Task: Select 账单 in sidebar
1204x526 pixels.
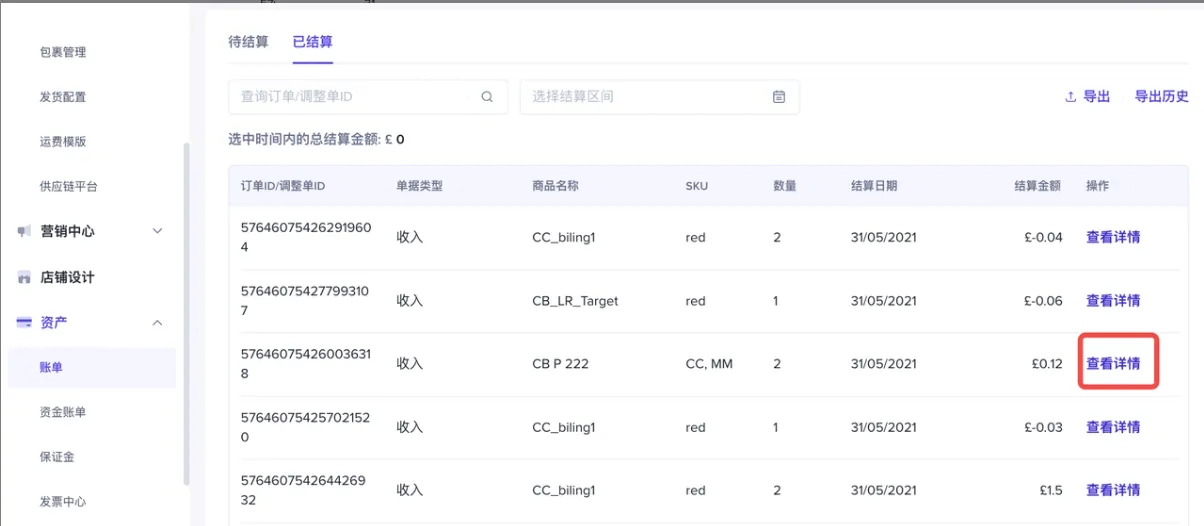Action: (92, 367)
